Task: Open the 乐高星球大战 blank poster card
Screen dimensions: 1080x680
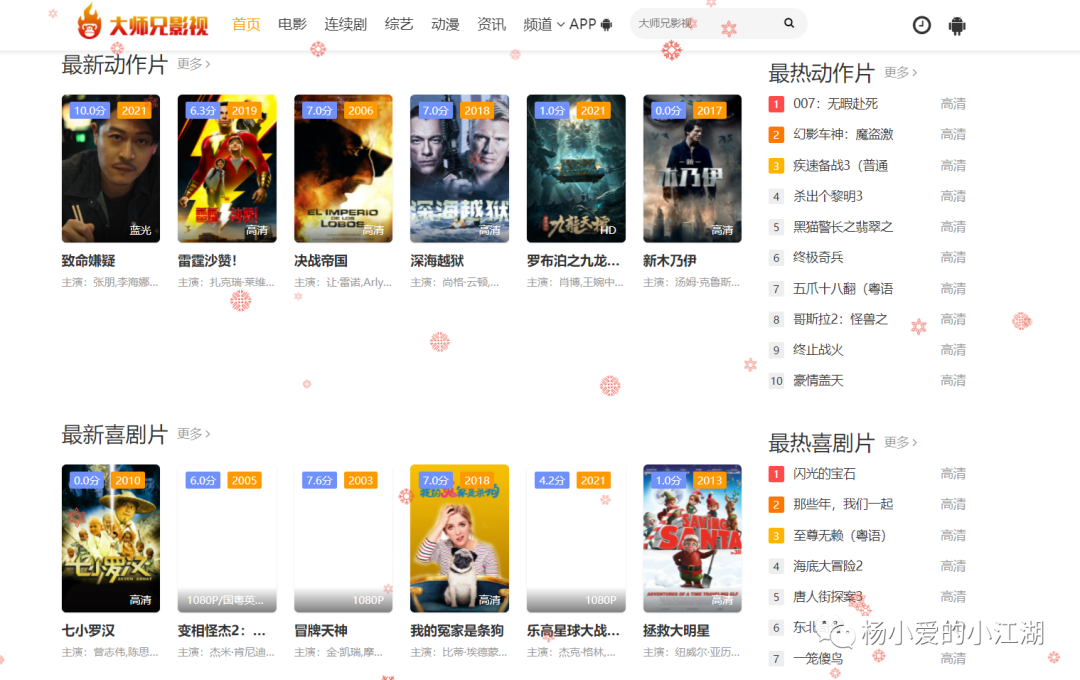Action: [x=576, y=538]
